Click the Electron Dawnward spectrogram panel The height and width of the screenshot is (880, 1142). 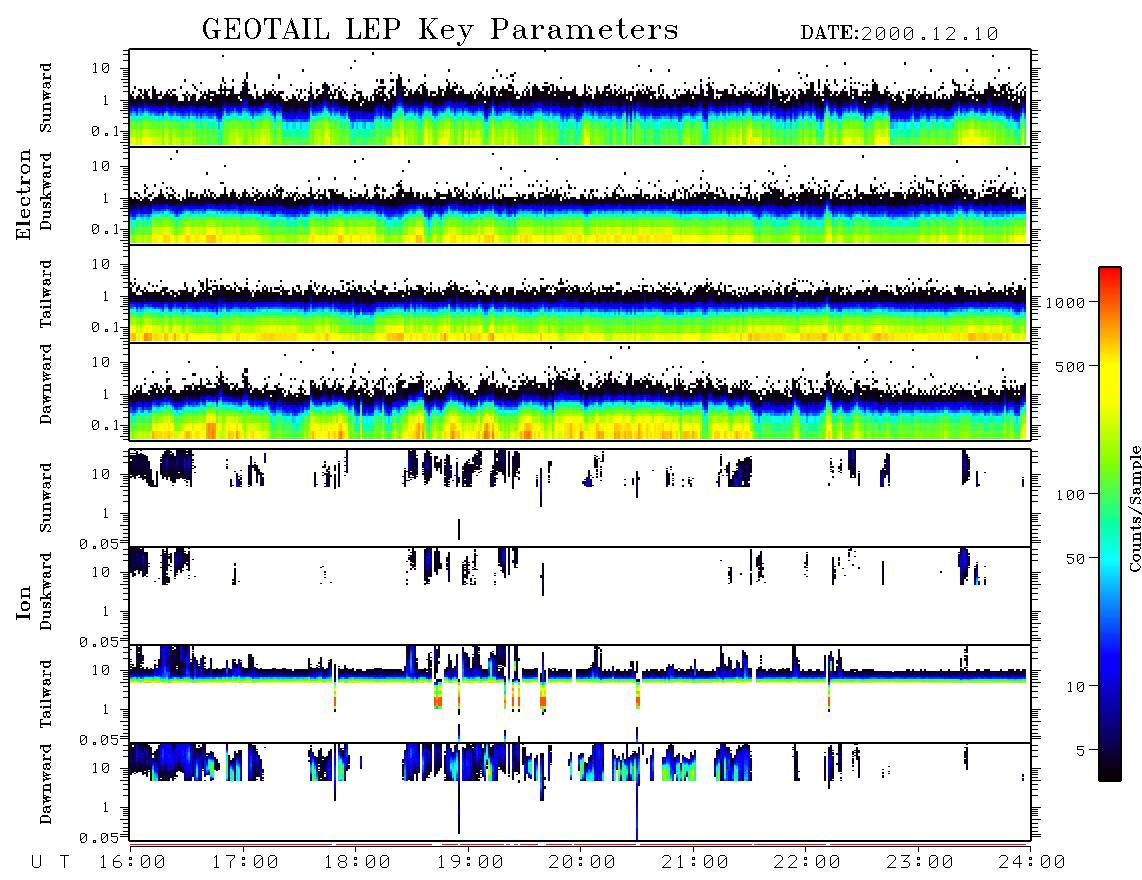coord(580,391)
